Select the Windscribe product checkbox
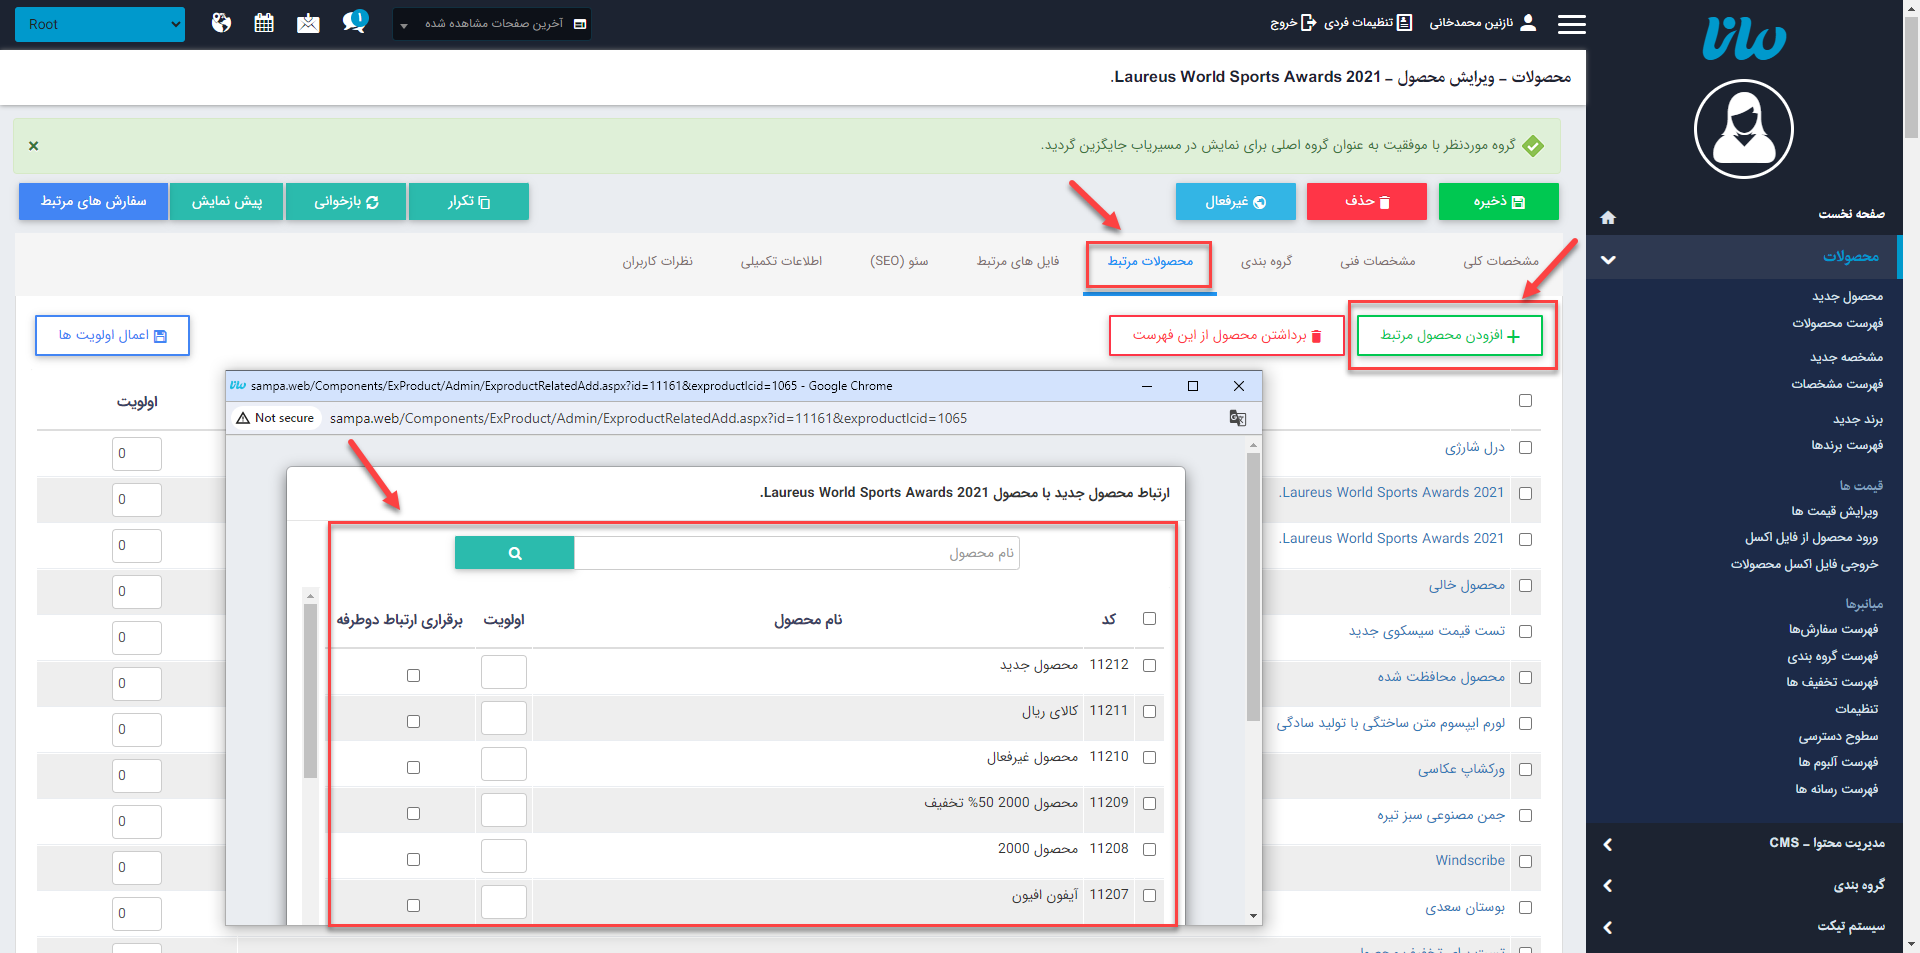Screen dimensions: 1920x953 [x=1525, y=861]
